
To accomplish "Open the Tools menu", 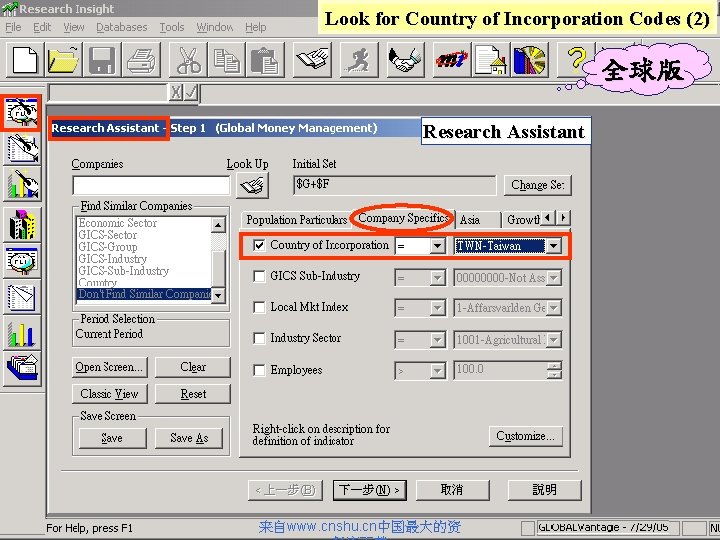I will pos(172,27).
